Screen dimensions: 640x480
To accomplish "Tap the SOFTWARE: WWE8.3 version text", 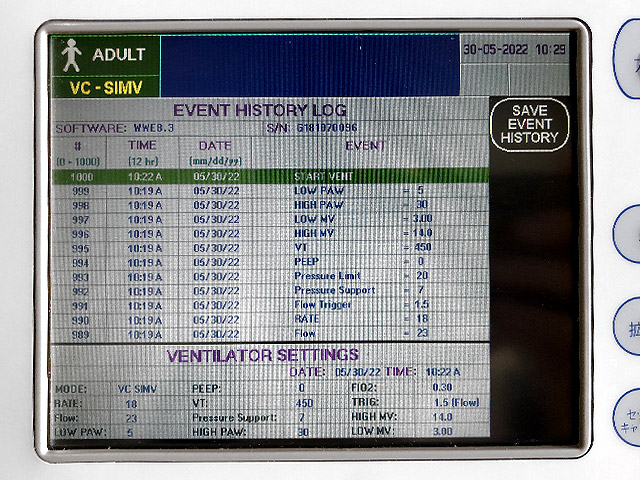I will (115, 128).
